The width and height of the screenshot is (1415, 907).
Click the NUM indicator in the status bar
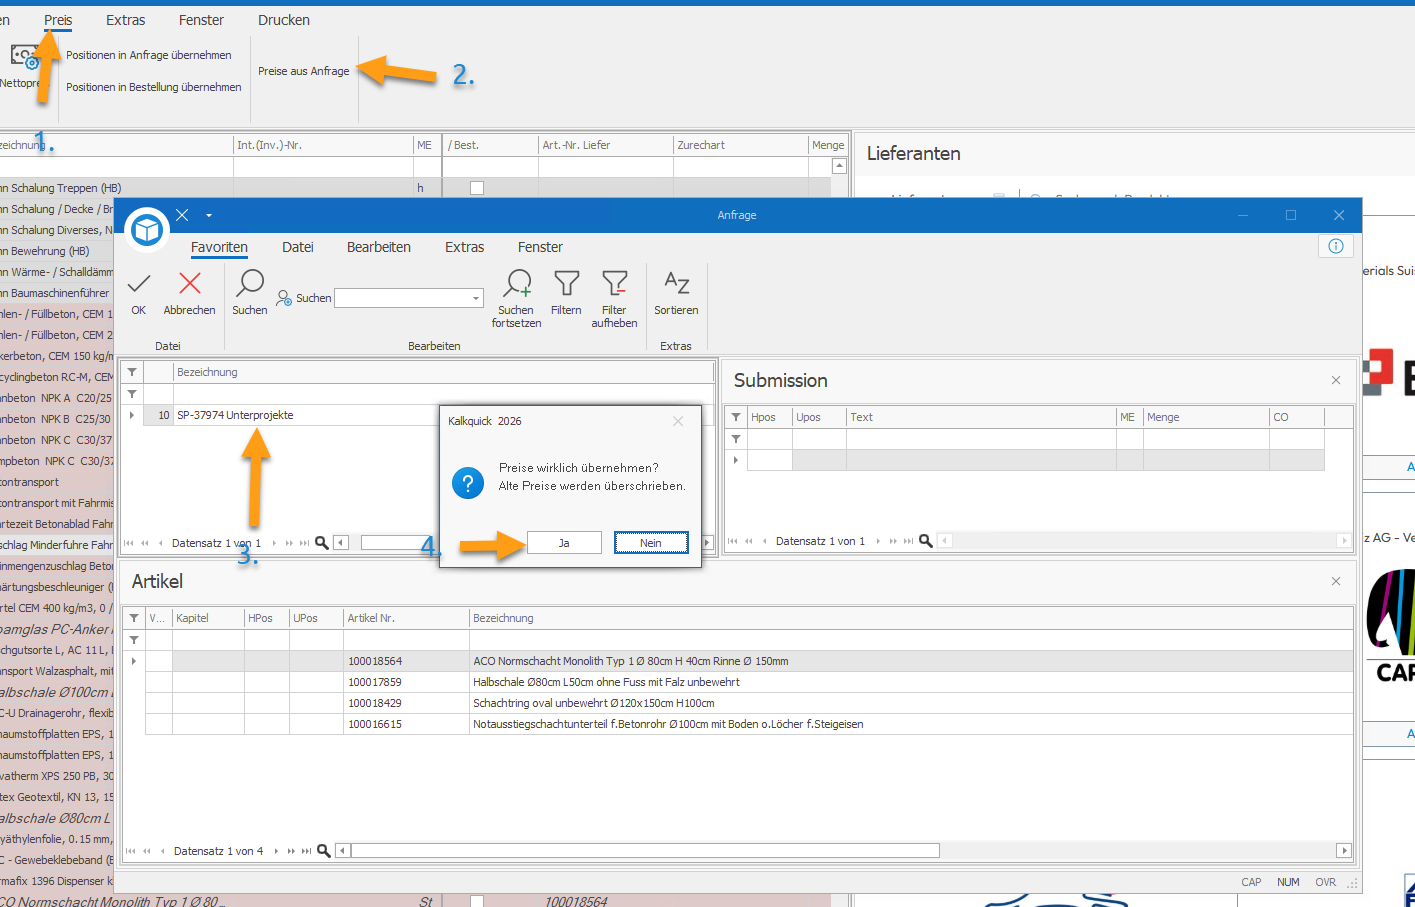coord(1288,882)
